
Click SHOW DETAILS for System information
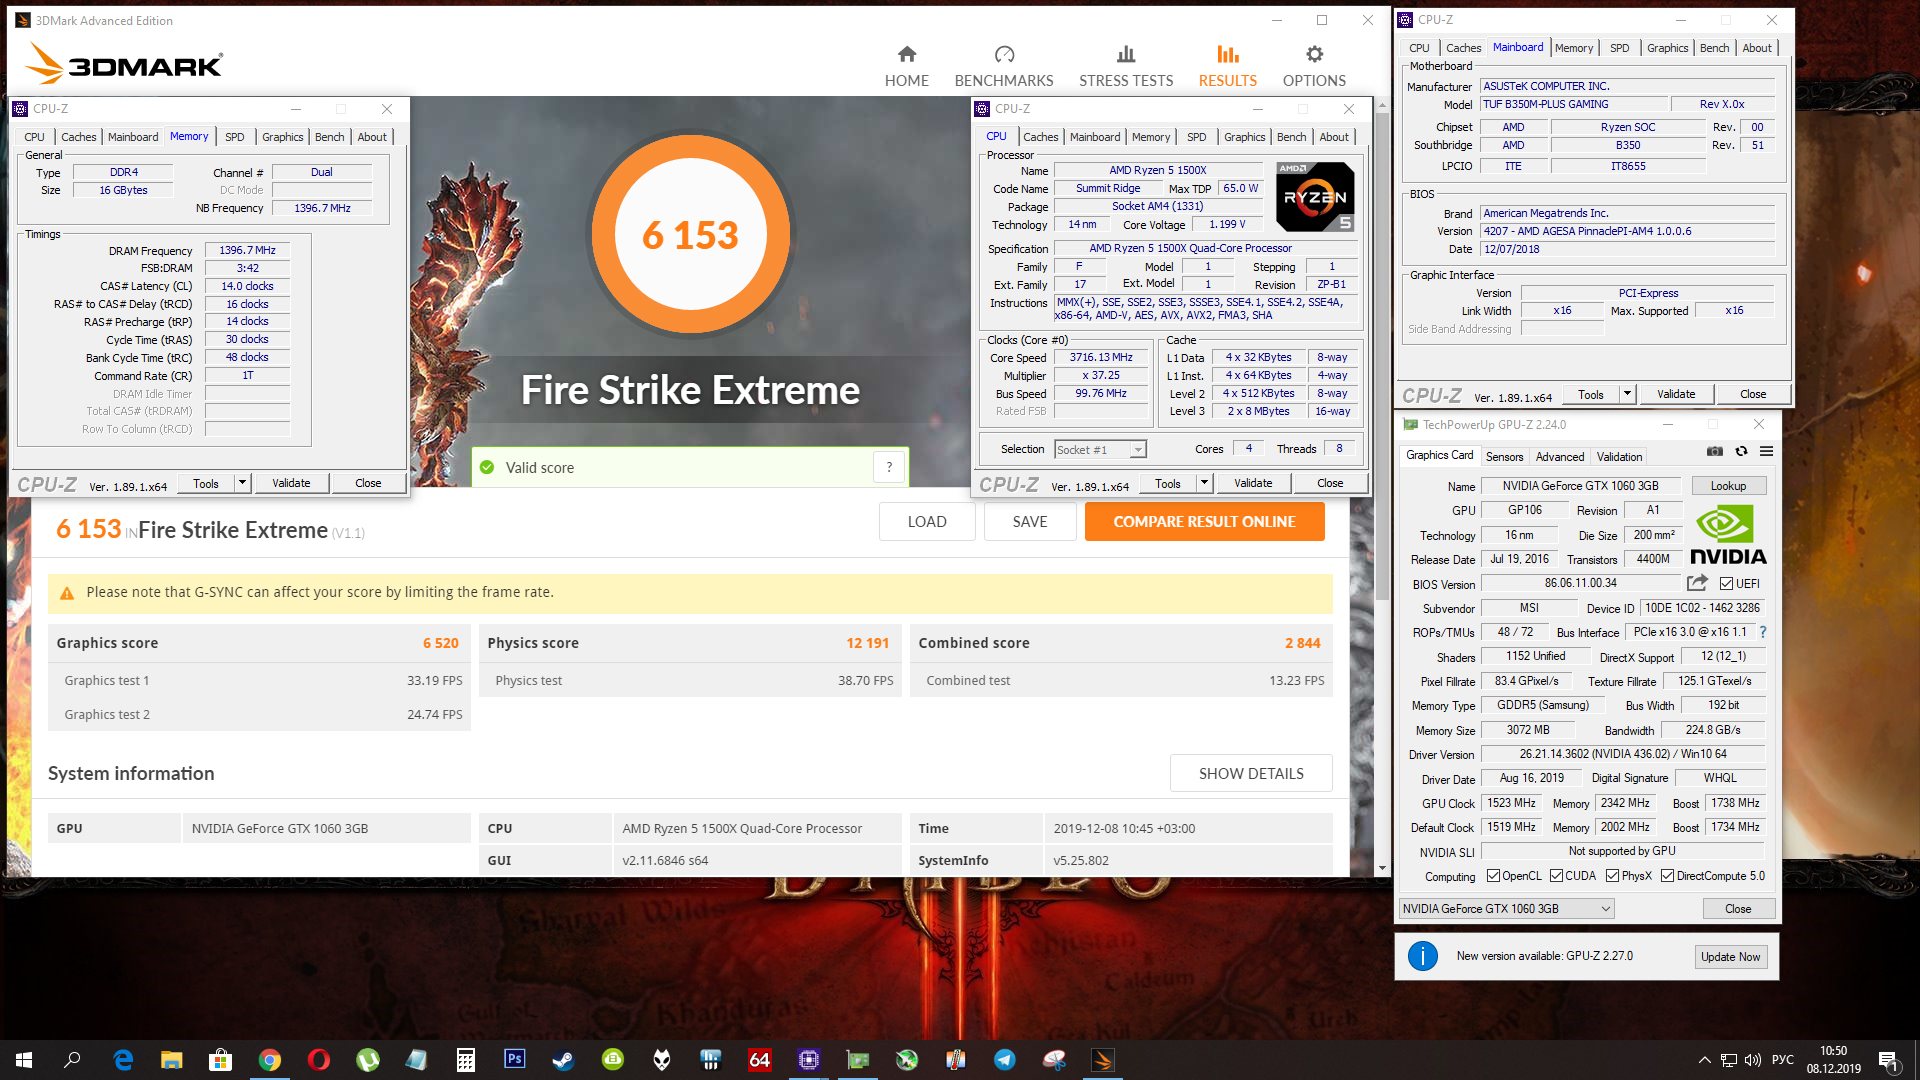1251,773
